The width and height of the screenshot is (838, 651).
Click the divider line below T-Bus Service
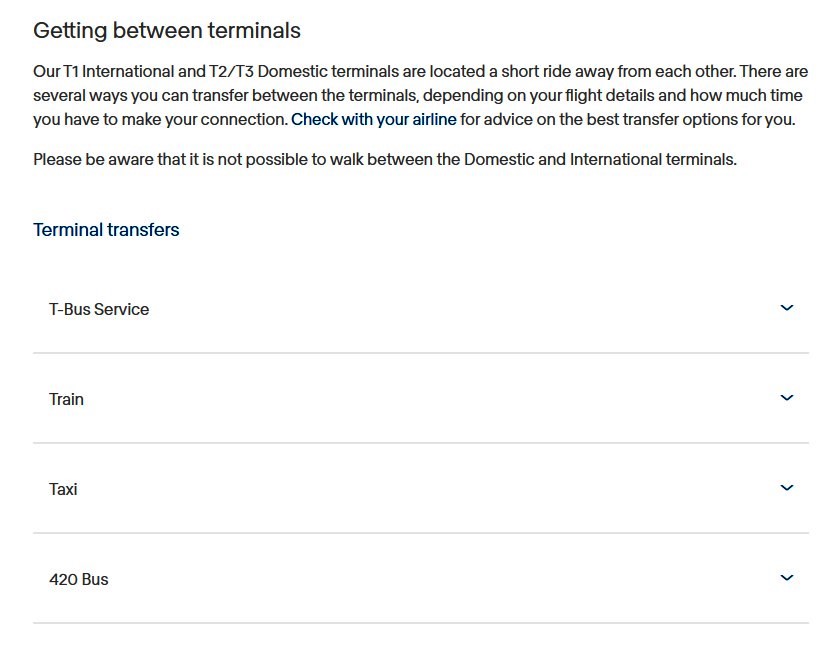click(x=421, y=353)
